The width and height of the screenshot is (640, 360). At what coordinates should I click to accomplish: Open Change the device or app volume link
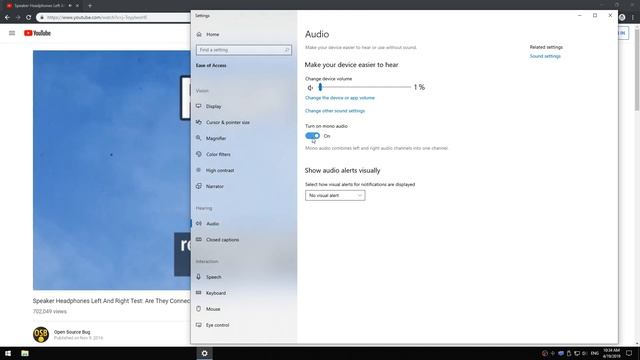point(340,98)
